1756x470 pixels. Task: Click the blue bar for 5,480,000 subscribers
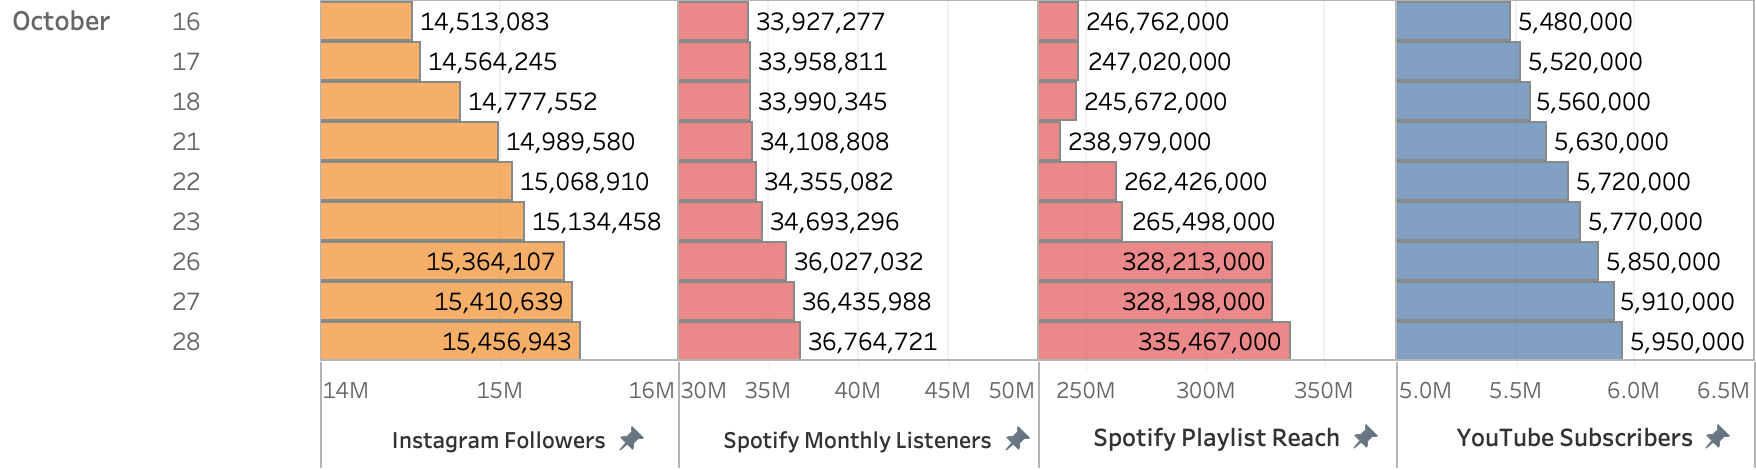point(1453,21)
